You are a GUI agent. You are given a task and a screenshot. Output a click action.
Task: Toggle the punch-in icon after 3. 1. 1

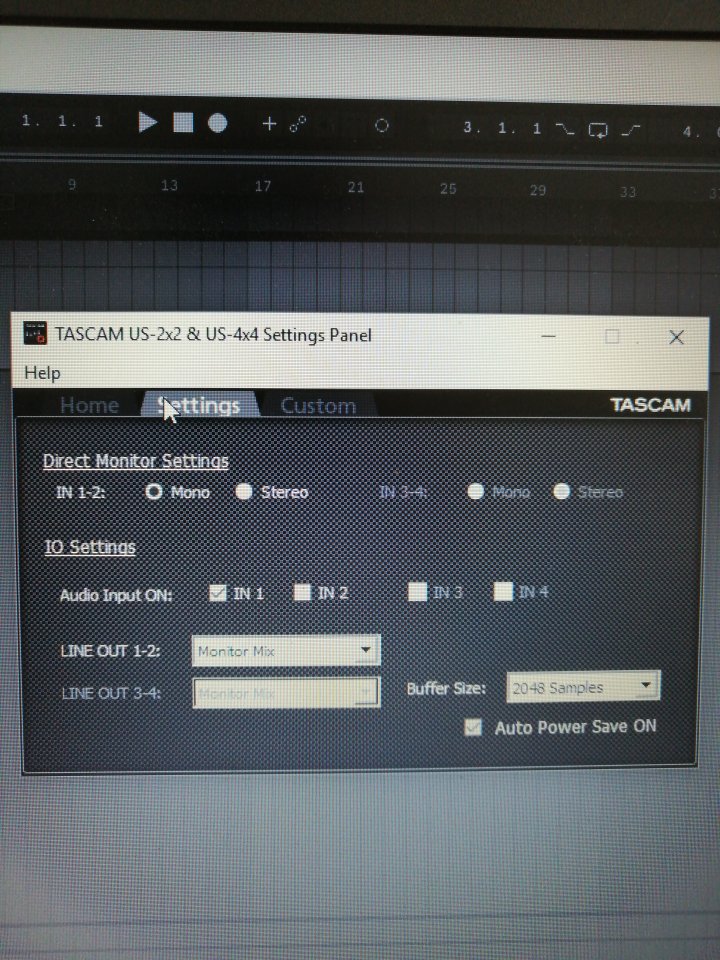click(564, 129)
